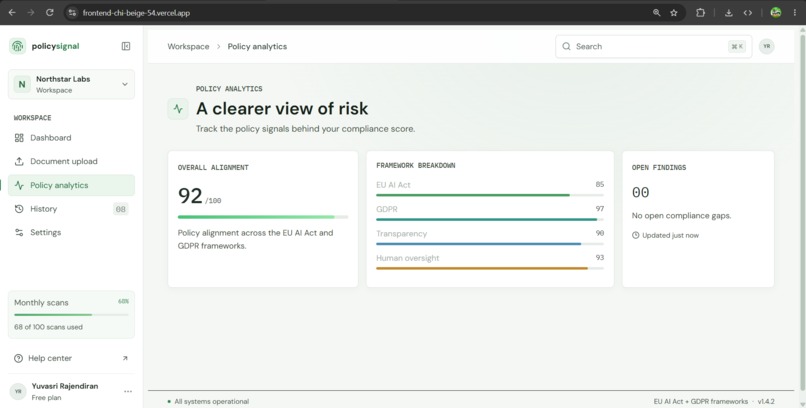Click the Workspace breadcrumb link

pos(188,46)
